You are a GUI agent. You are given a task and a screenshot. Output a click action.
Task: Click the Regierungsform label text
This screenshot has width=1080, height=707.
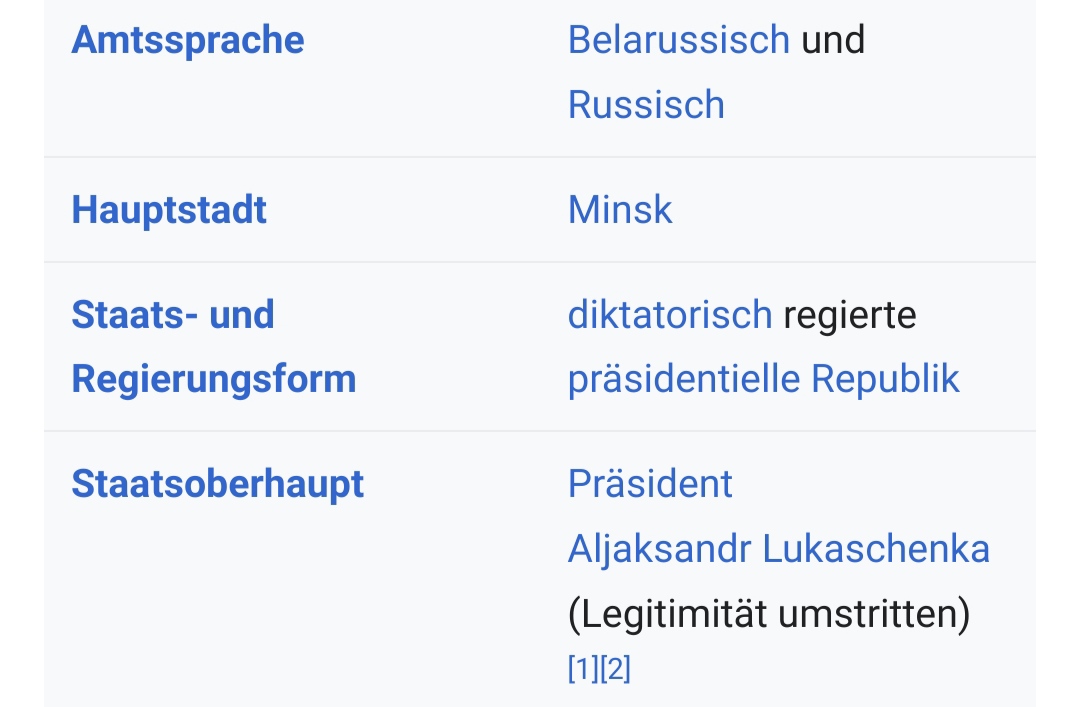[x=214, y=380]
